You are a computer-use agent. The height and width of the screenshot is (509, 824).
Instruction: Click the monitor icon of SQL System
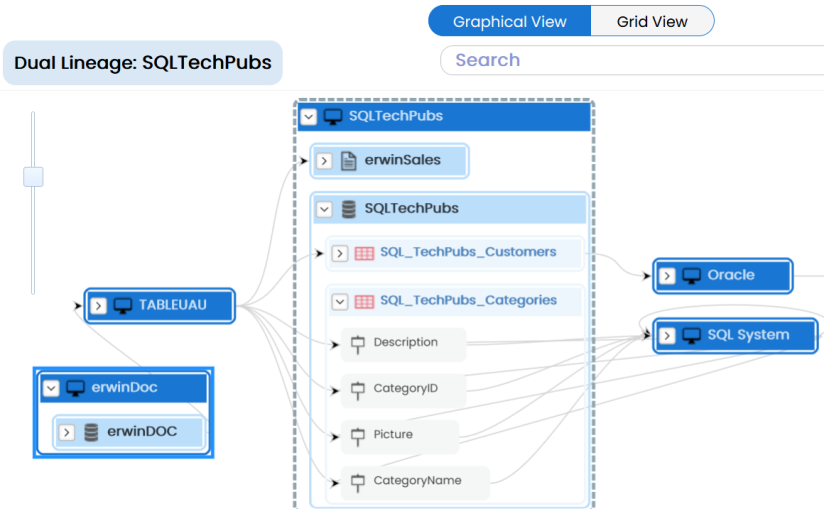(692, 336)
